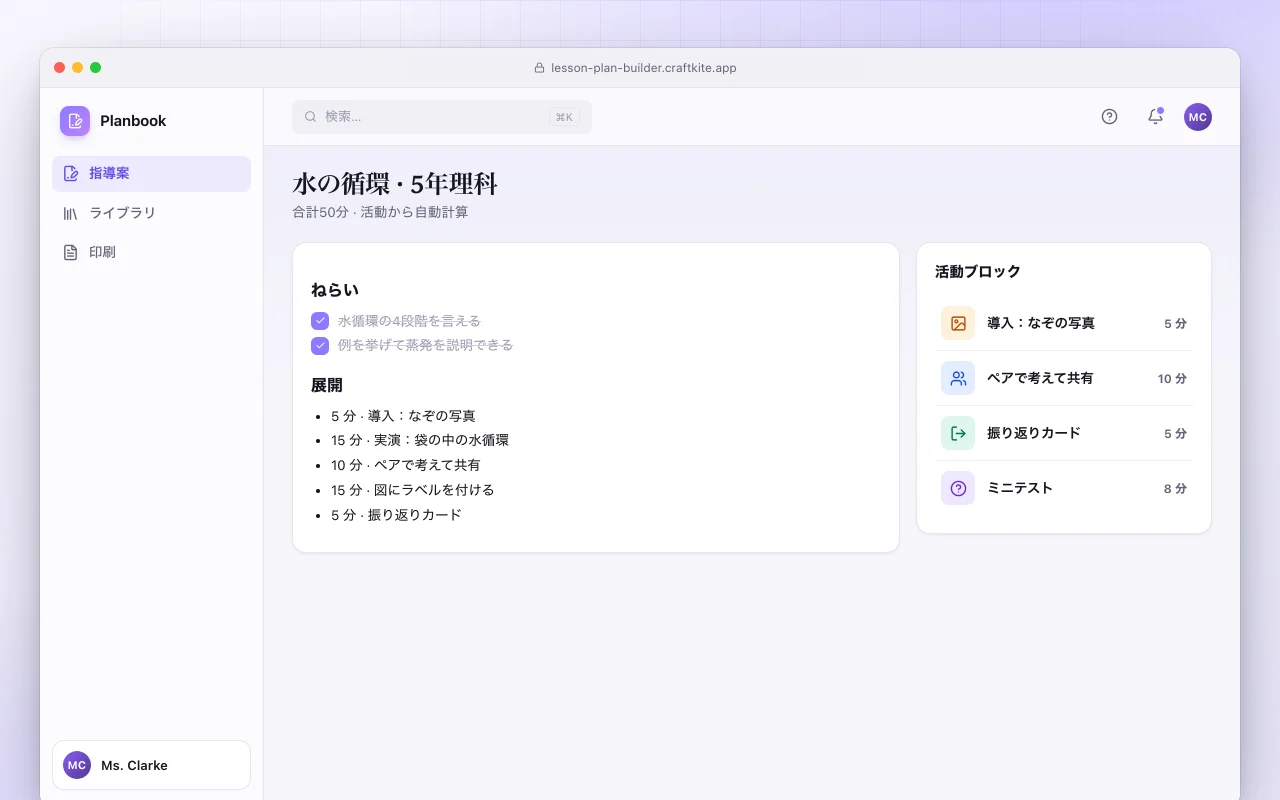Go to ライブラリ in the sidebar
Image resolution: width=1280 pixels, height=800 pixels.
(x=151, y=213)
